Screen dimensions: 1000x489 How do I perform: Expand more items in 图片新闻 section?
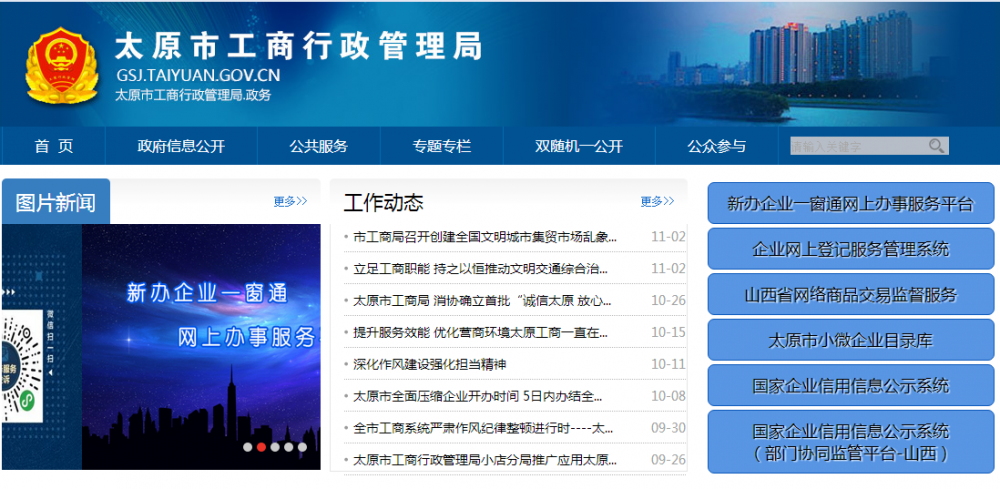pyautogui.click(x=290, y=201)
